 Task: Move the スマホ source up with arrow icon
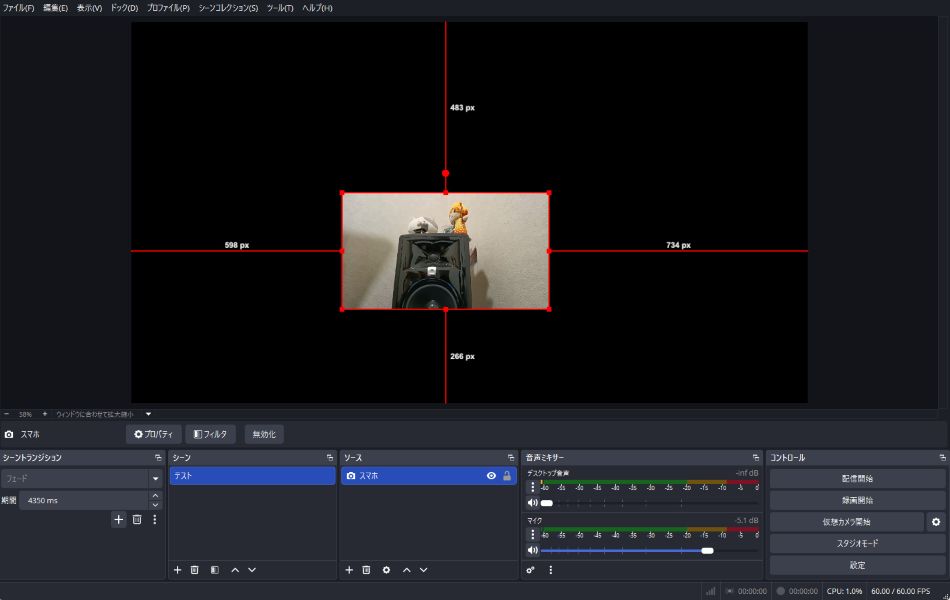[406, 570]
